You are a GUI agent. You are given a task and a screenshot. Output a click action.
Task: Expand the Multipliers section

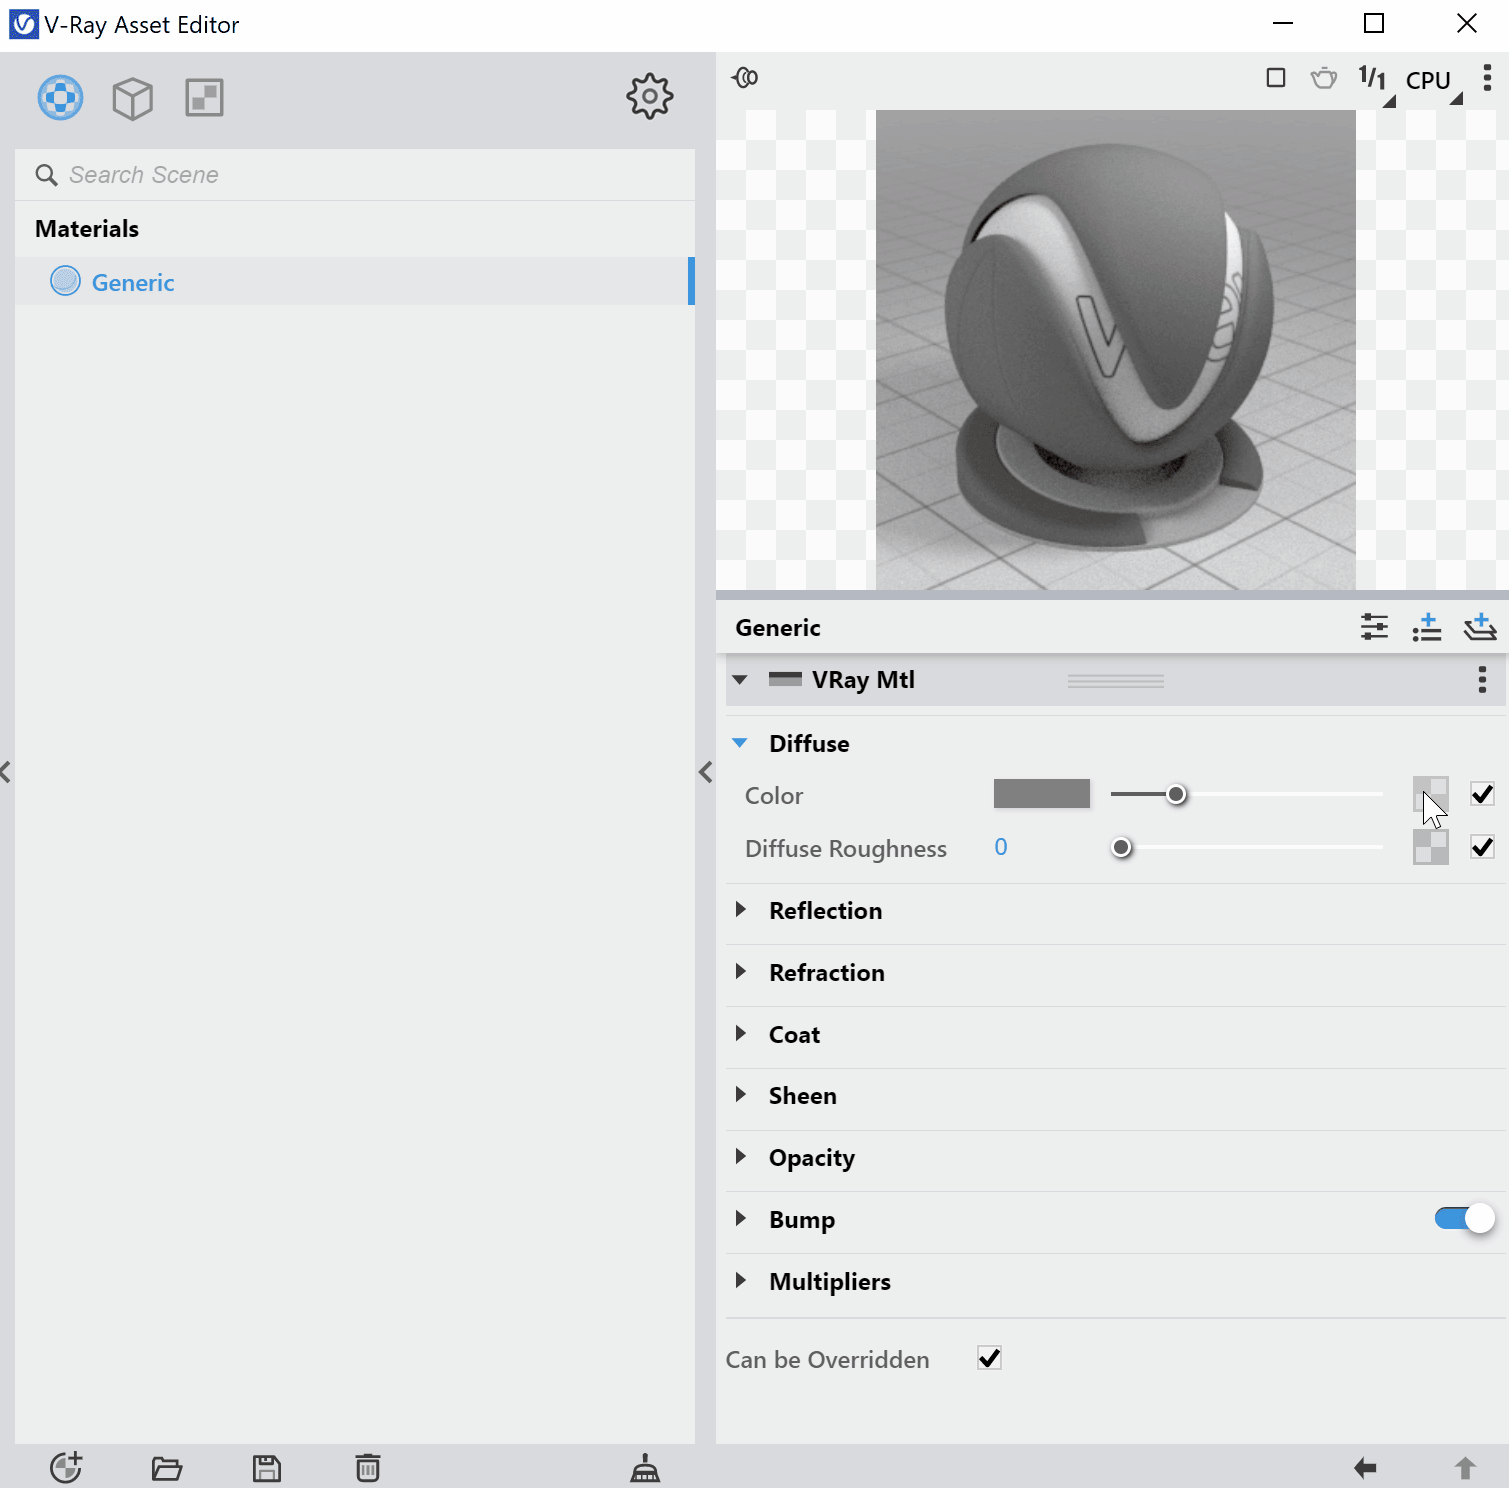(741, 1280)
